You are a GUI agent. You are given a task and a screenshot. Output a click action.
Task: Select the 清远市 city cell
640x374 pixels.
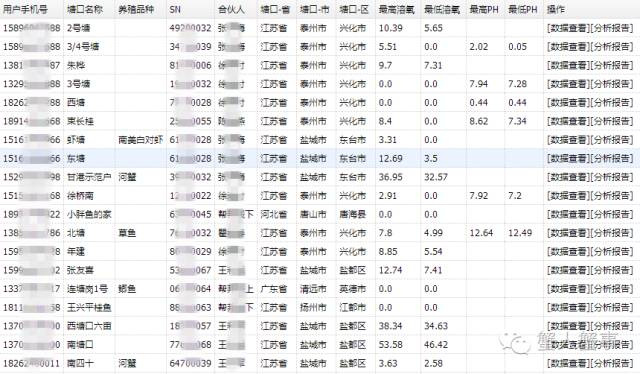coord(313,289)
